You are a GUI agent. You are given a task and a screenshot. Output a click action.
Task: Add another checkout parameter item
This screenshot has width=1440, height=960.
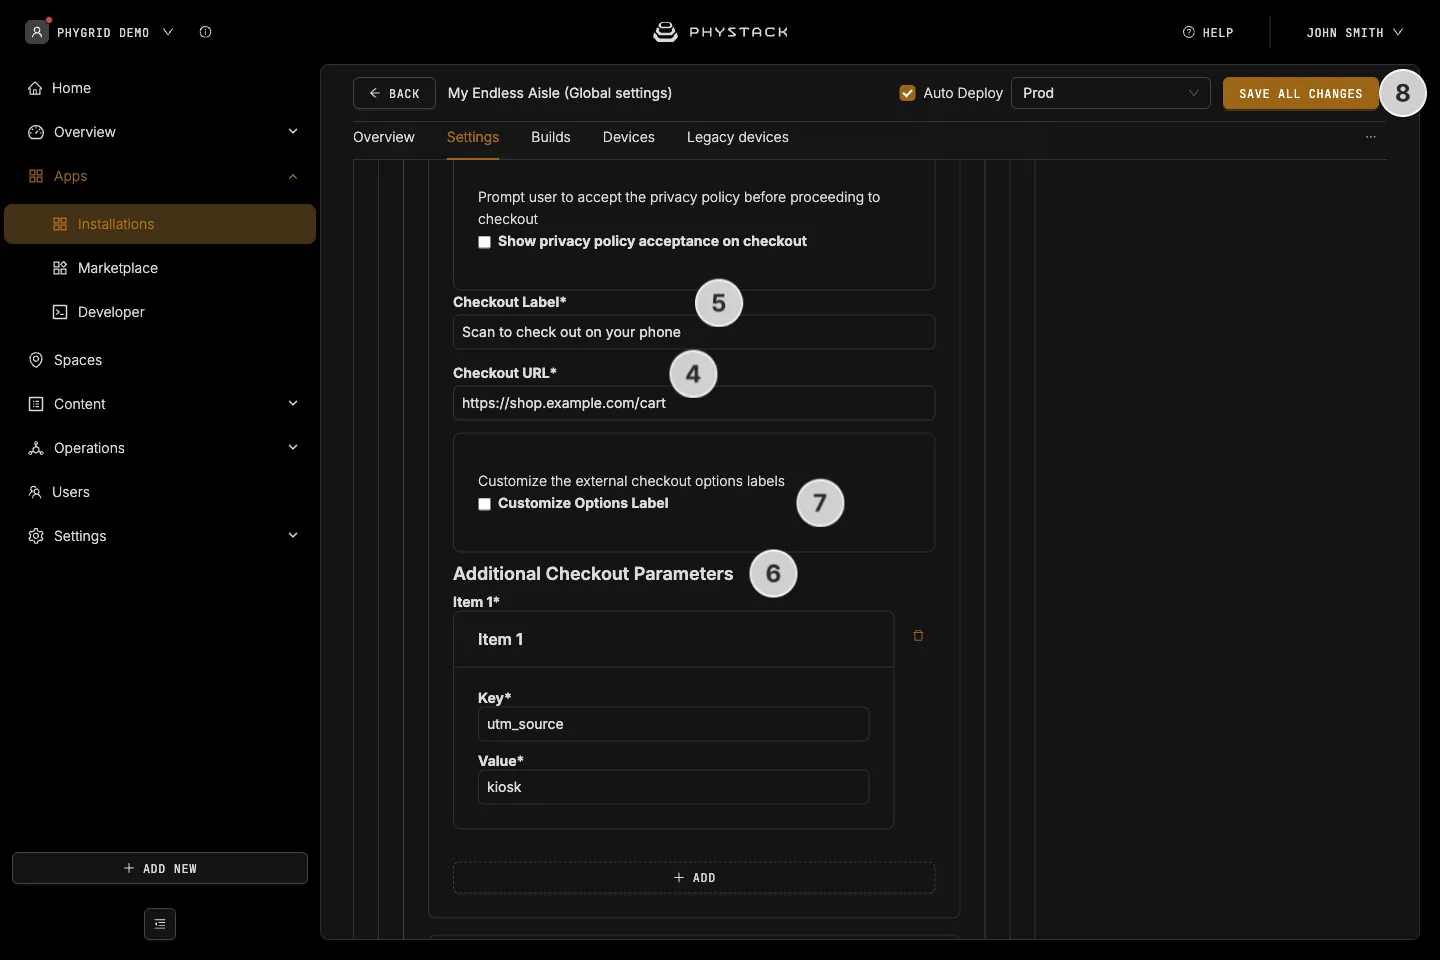[694, 878]
